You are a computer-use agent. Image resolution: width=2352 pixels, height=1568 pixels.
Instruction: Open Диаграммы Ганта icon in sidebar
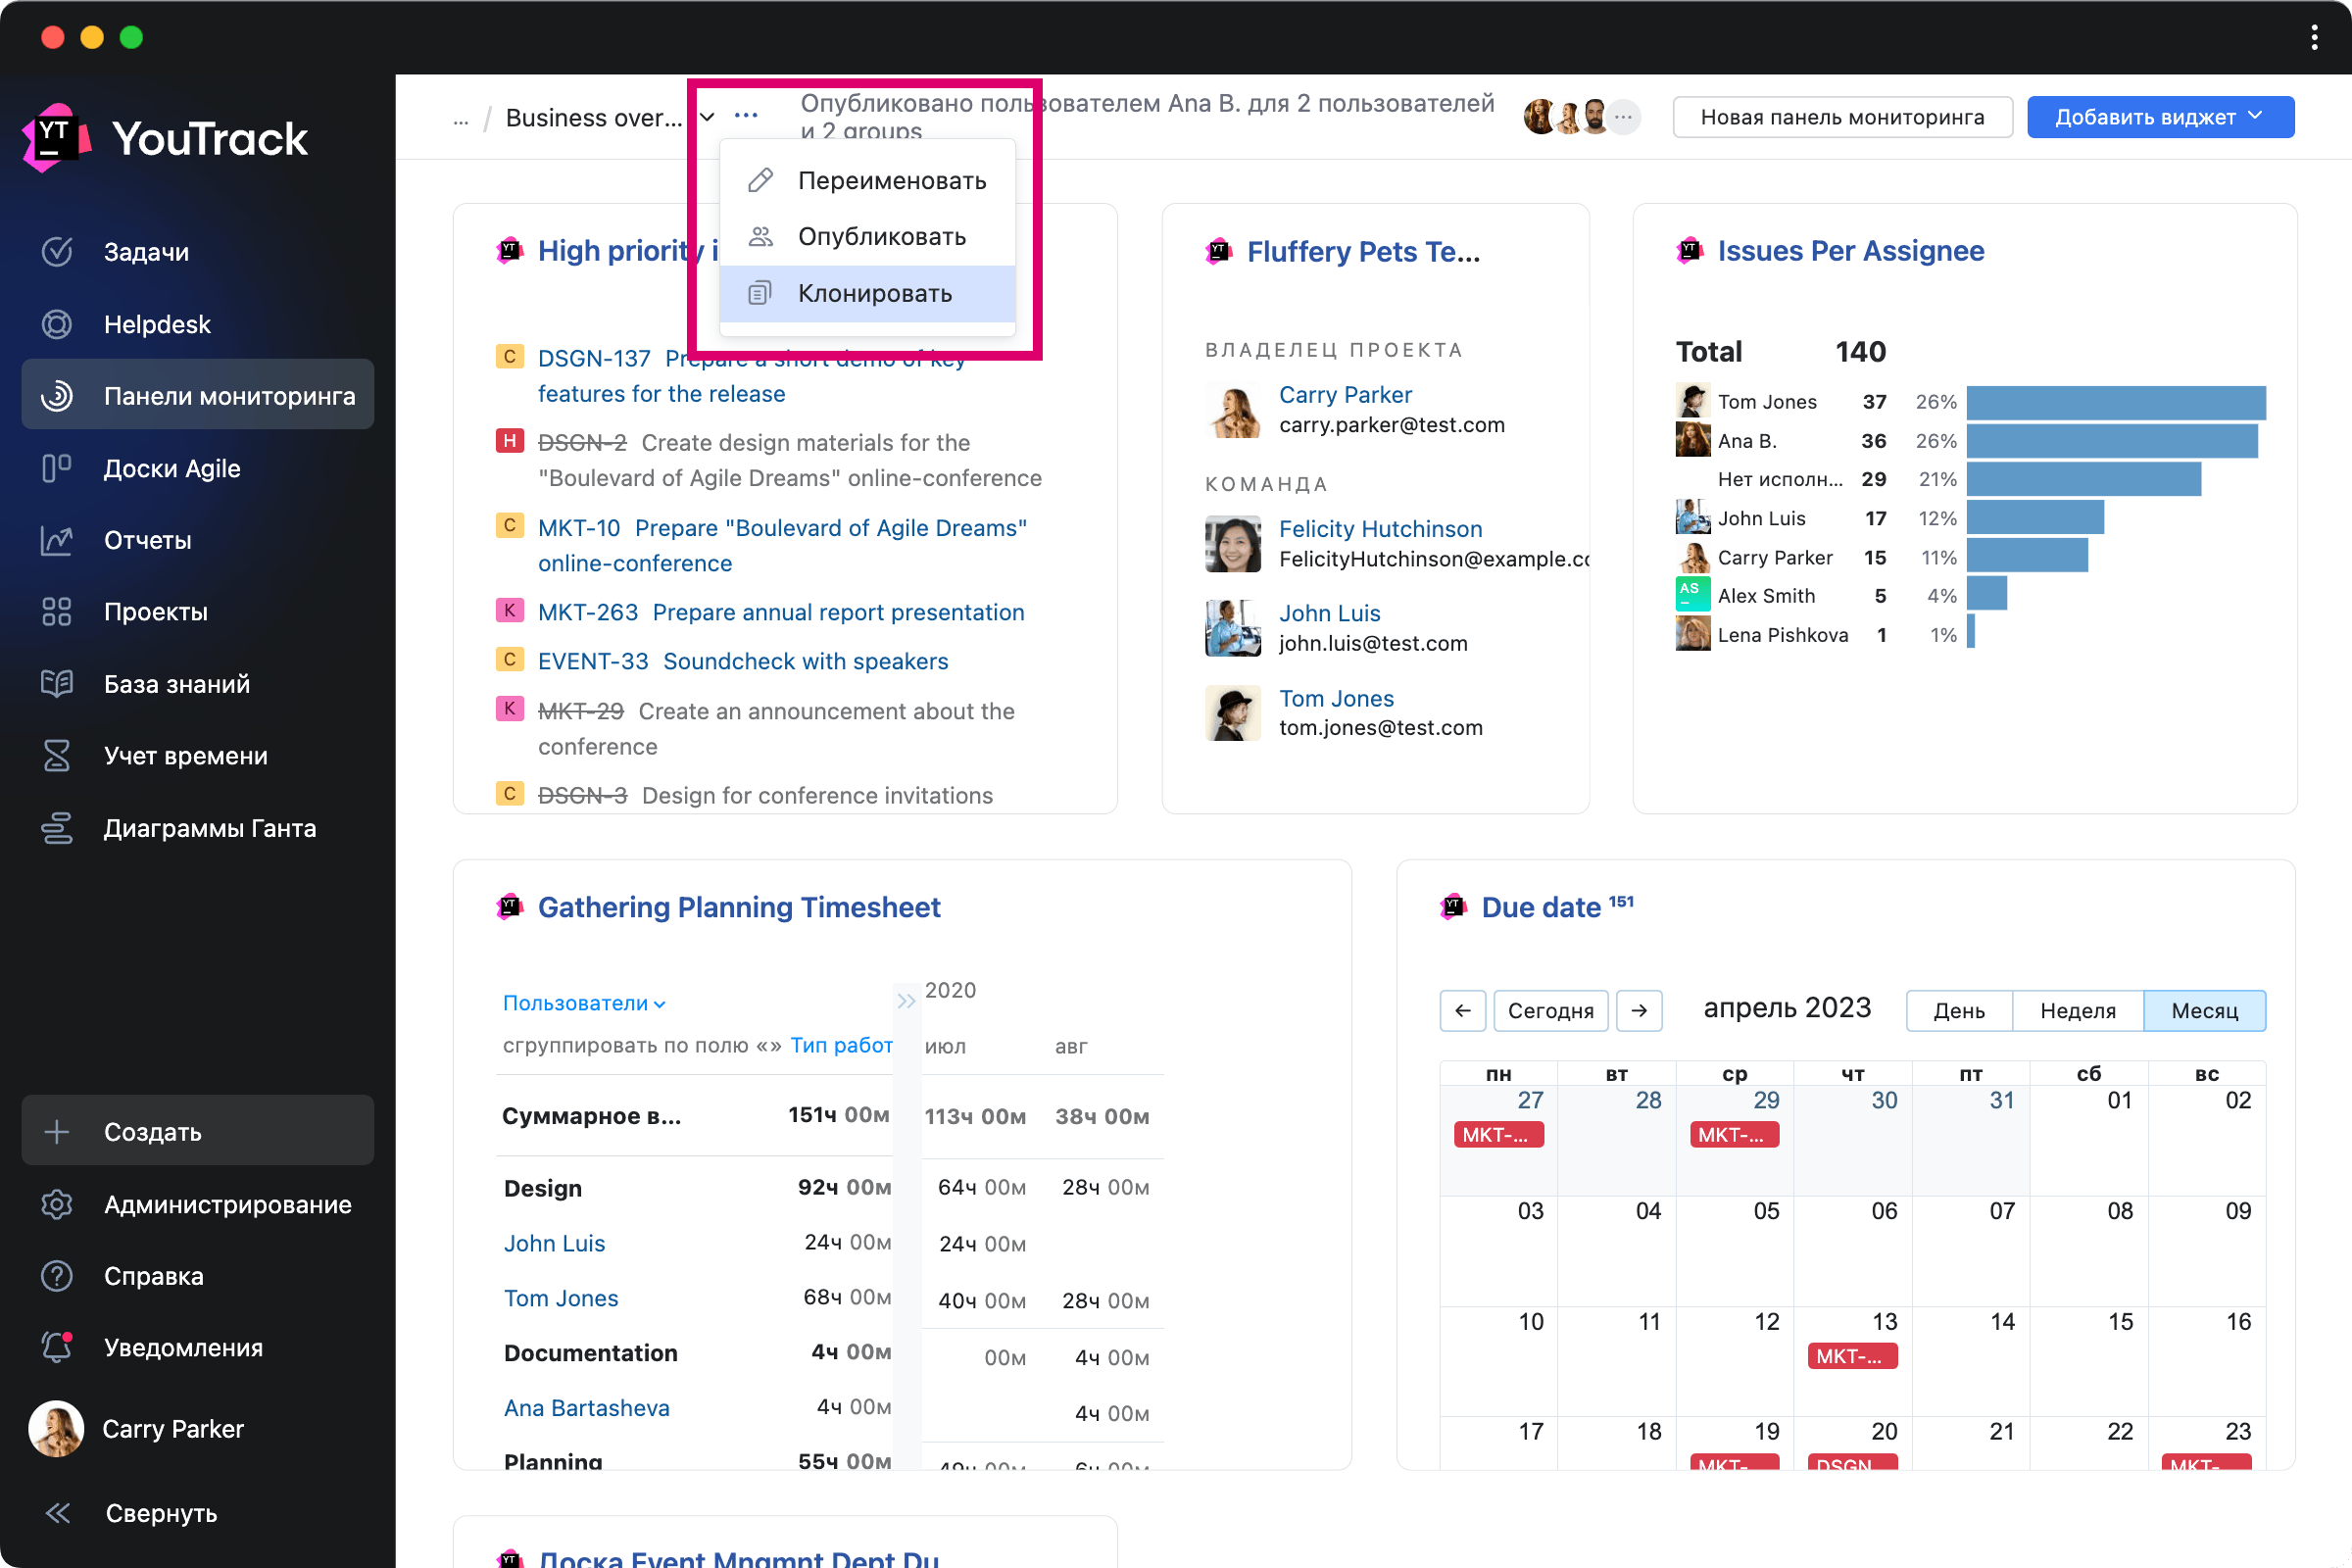pyautogui.click(x=57, y=828)
